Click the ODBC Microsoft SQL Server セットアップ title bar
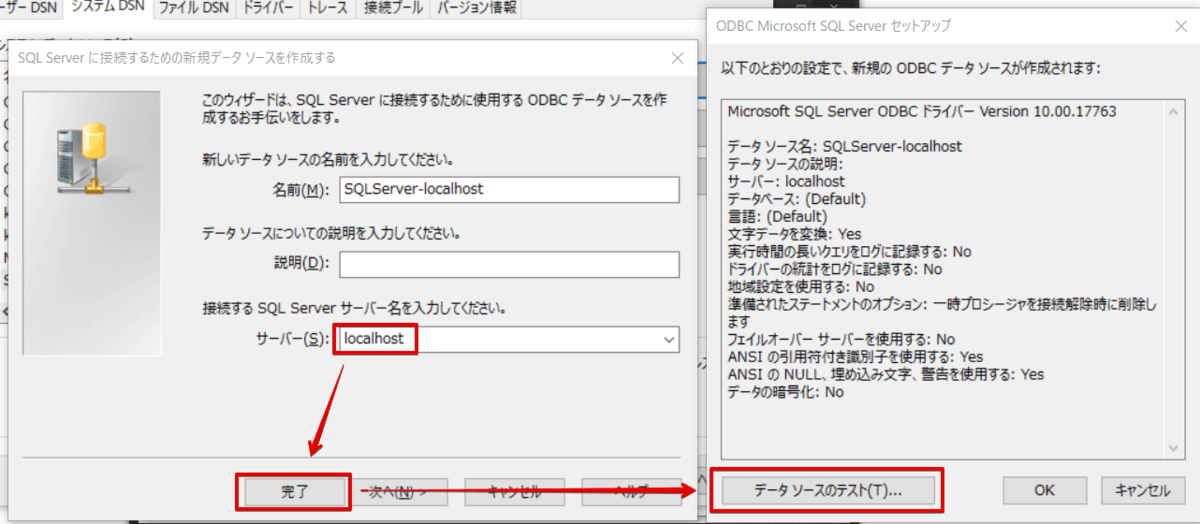The width and height of the screenshot is (1200, 524). tap(953, 26)
